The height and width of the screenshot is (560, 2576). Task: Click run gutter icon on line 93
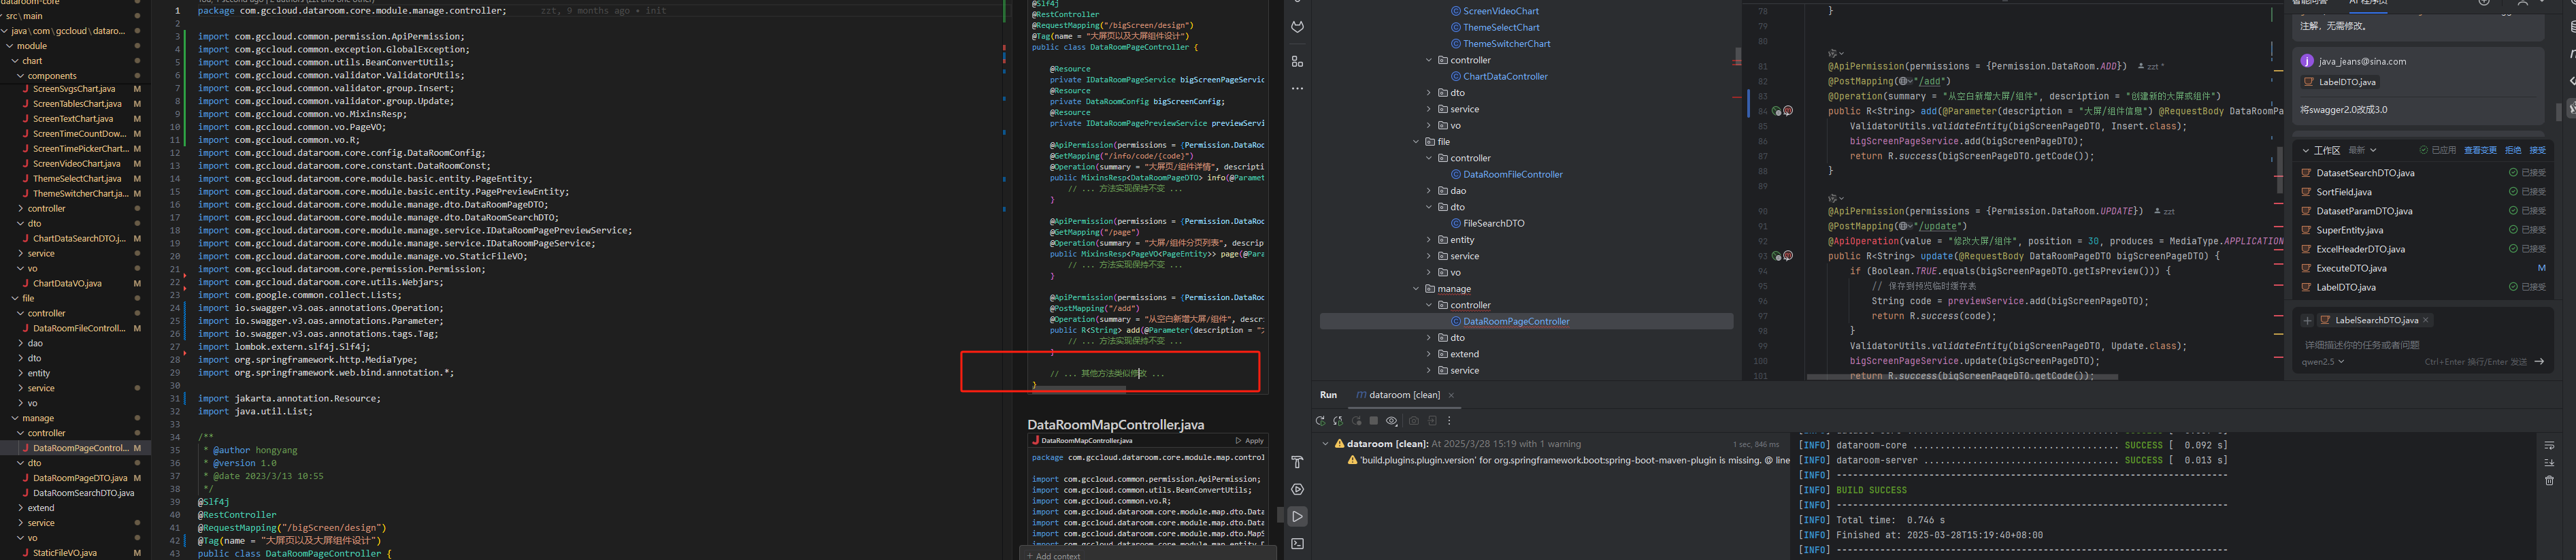tap(1776, 256)
